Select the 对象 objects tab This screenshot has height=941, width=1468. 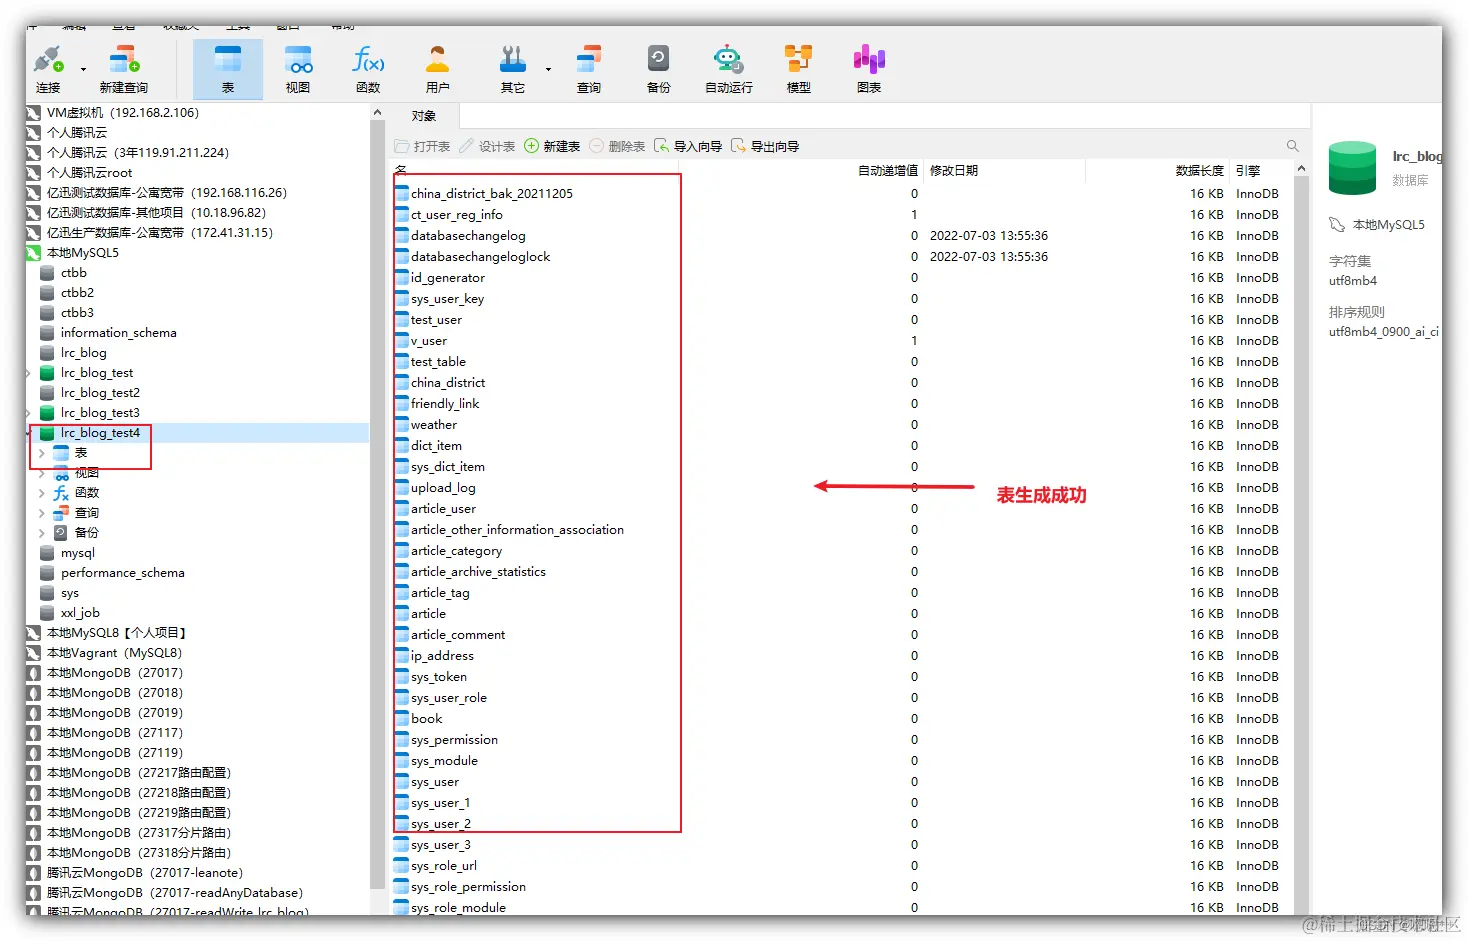tap(424, 116)
